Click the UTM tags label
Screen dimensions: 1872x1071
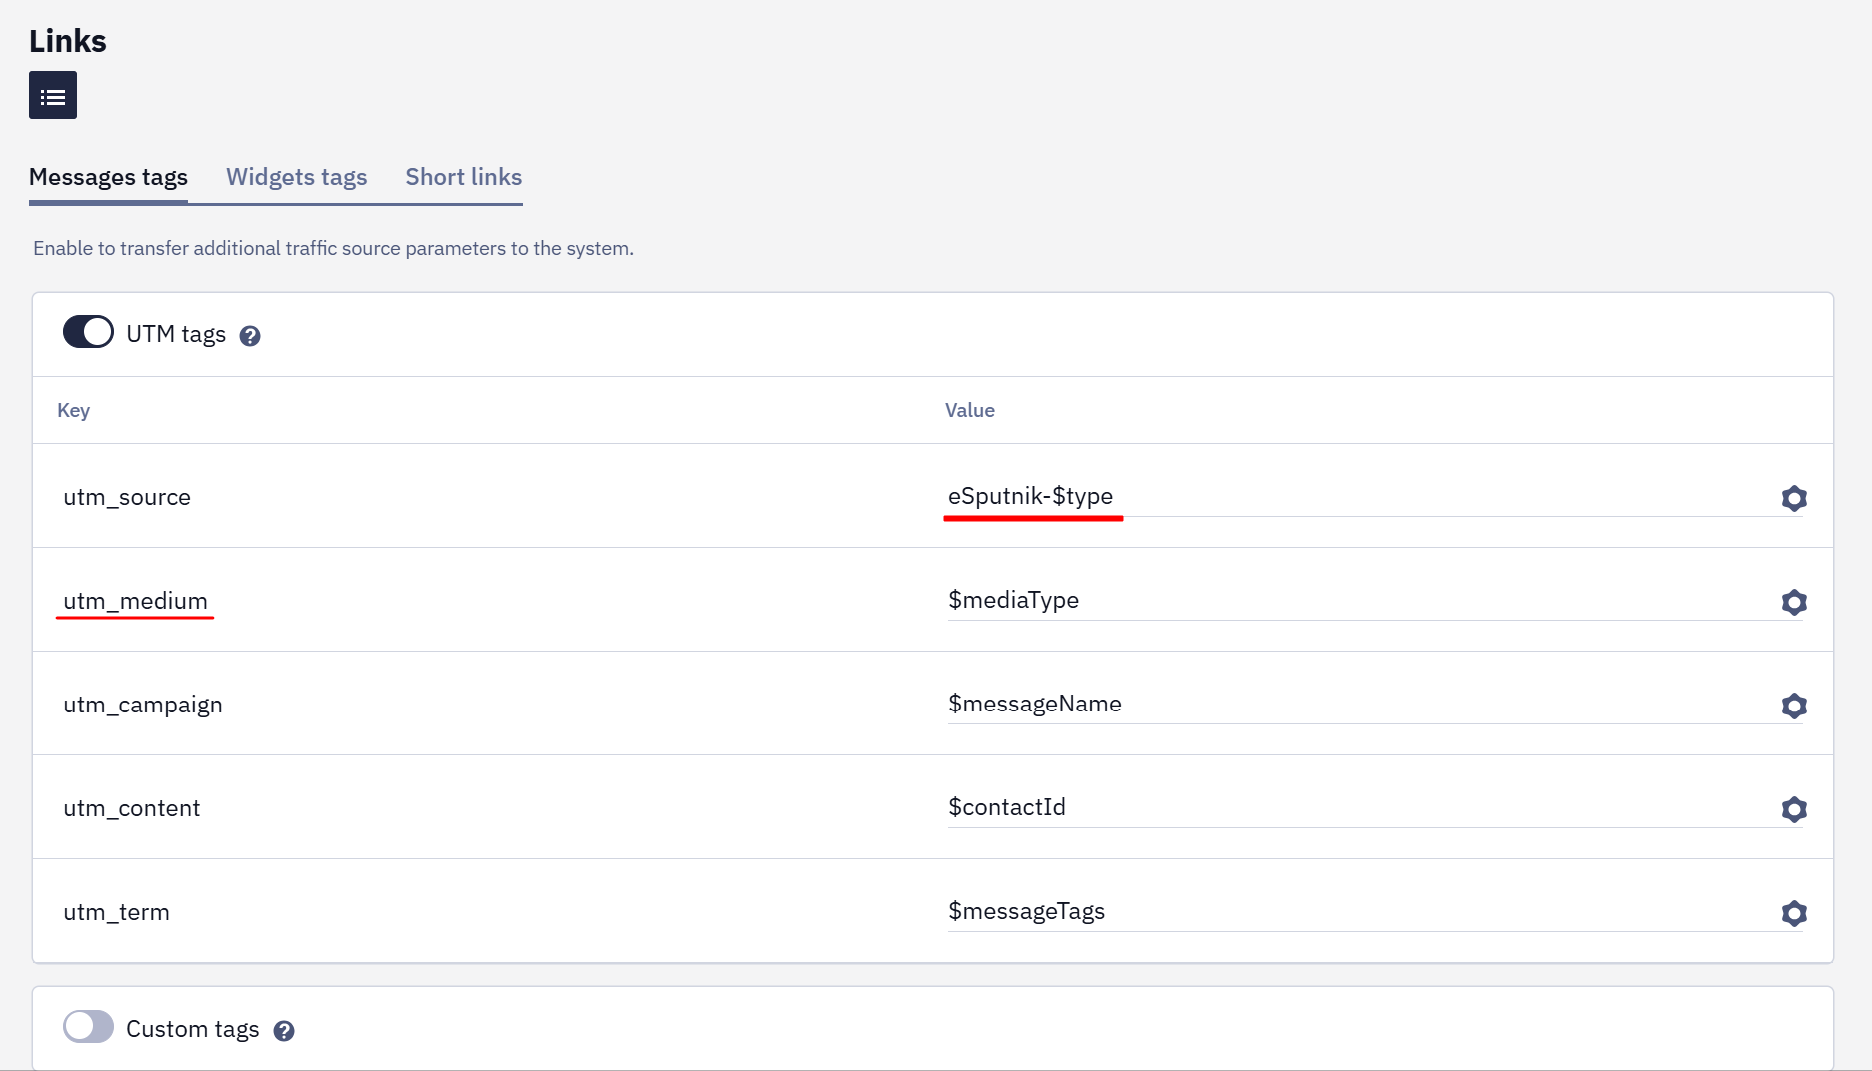[x=176, y=334]
